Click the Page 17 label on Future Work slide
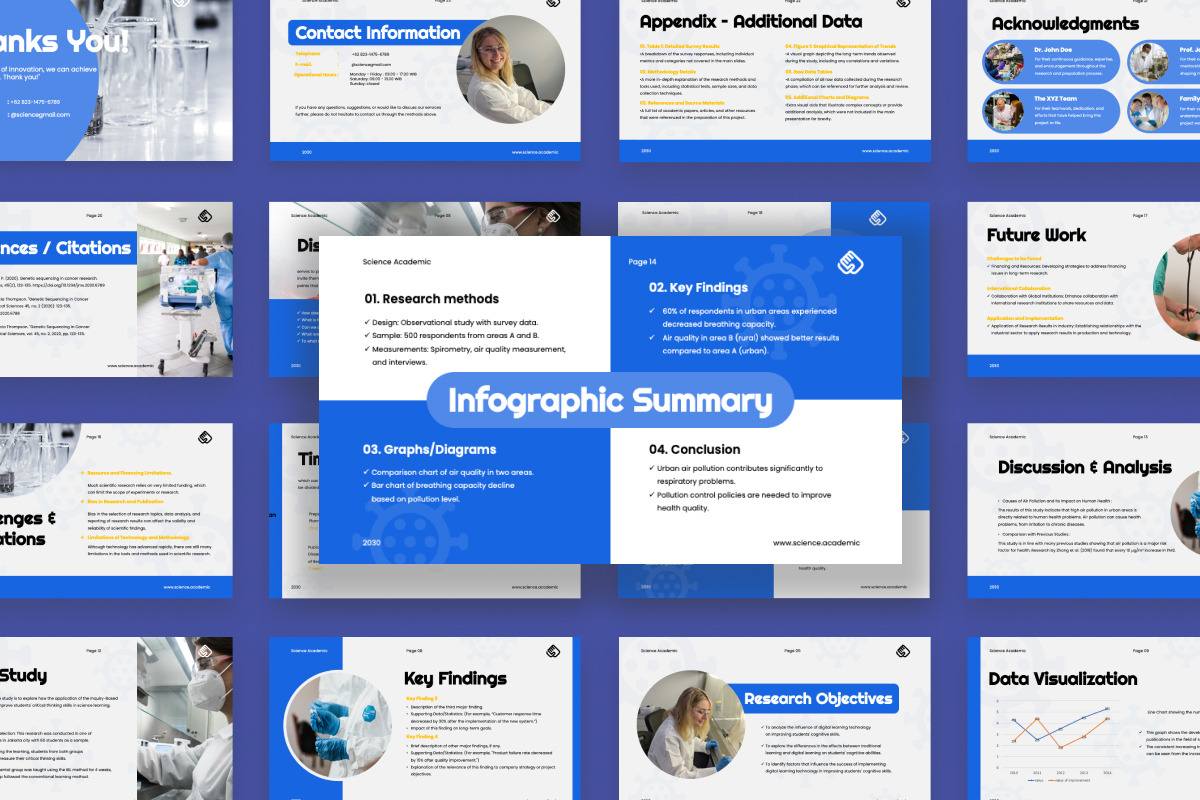Viewport: 1200px width, 800px height. (1139, 215)
